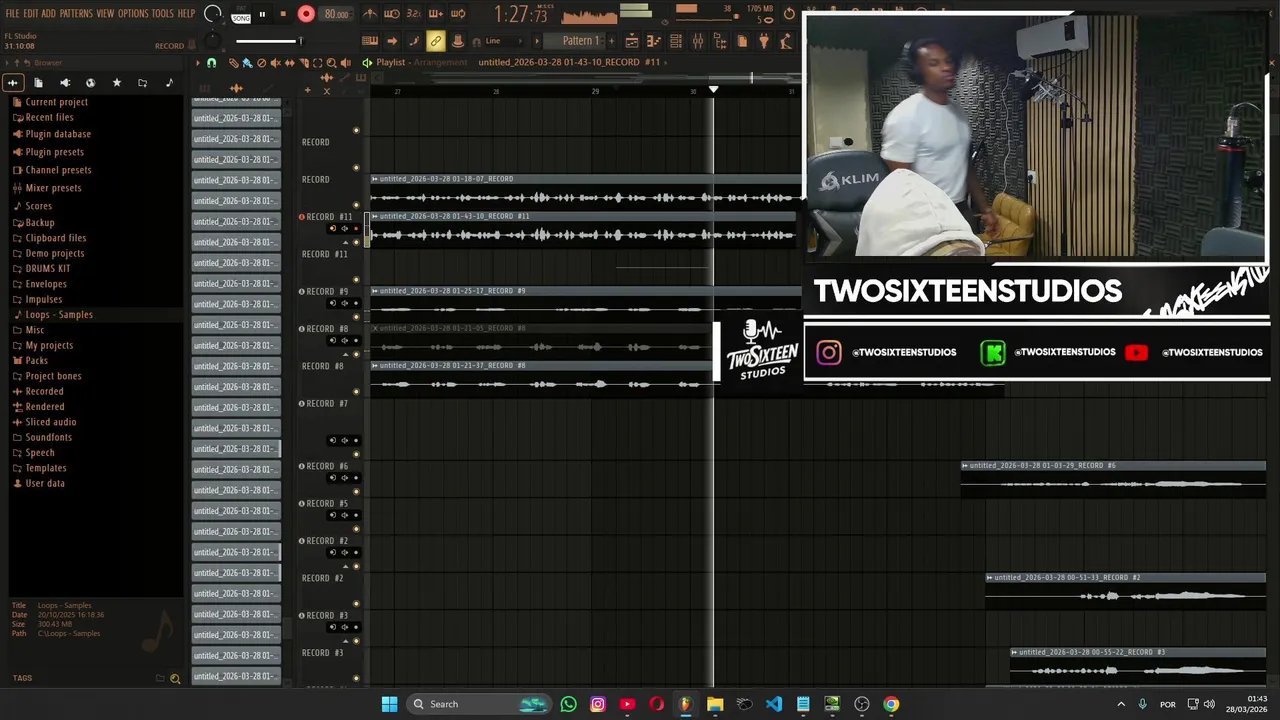Open Visual Studio Code from the taskbar
Viewport: 1280px width, 720px height.
pos(773,704)
